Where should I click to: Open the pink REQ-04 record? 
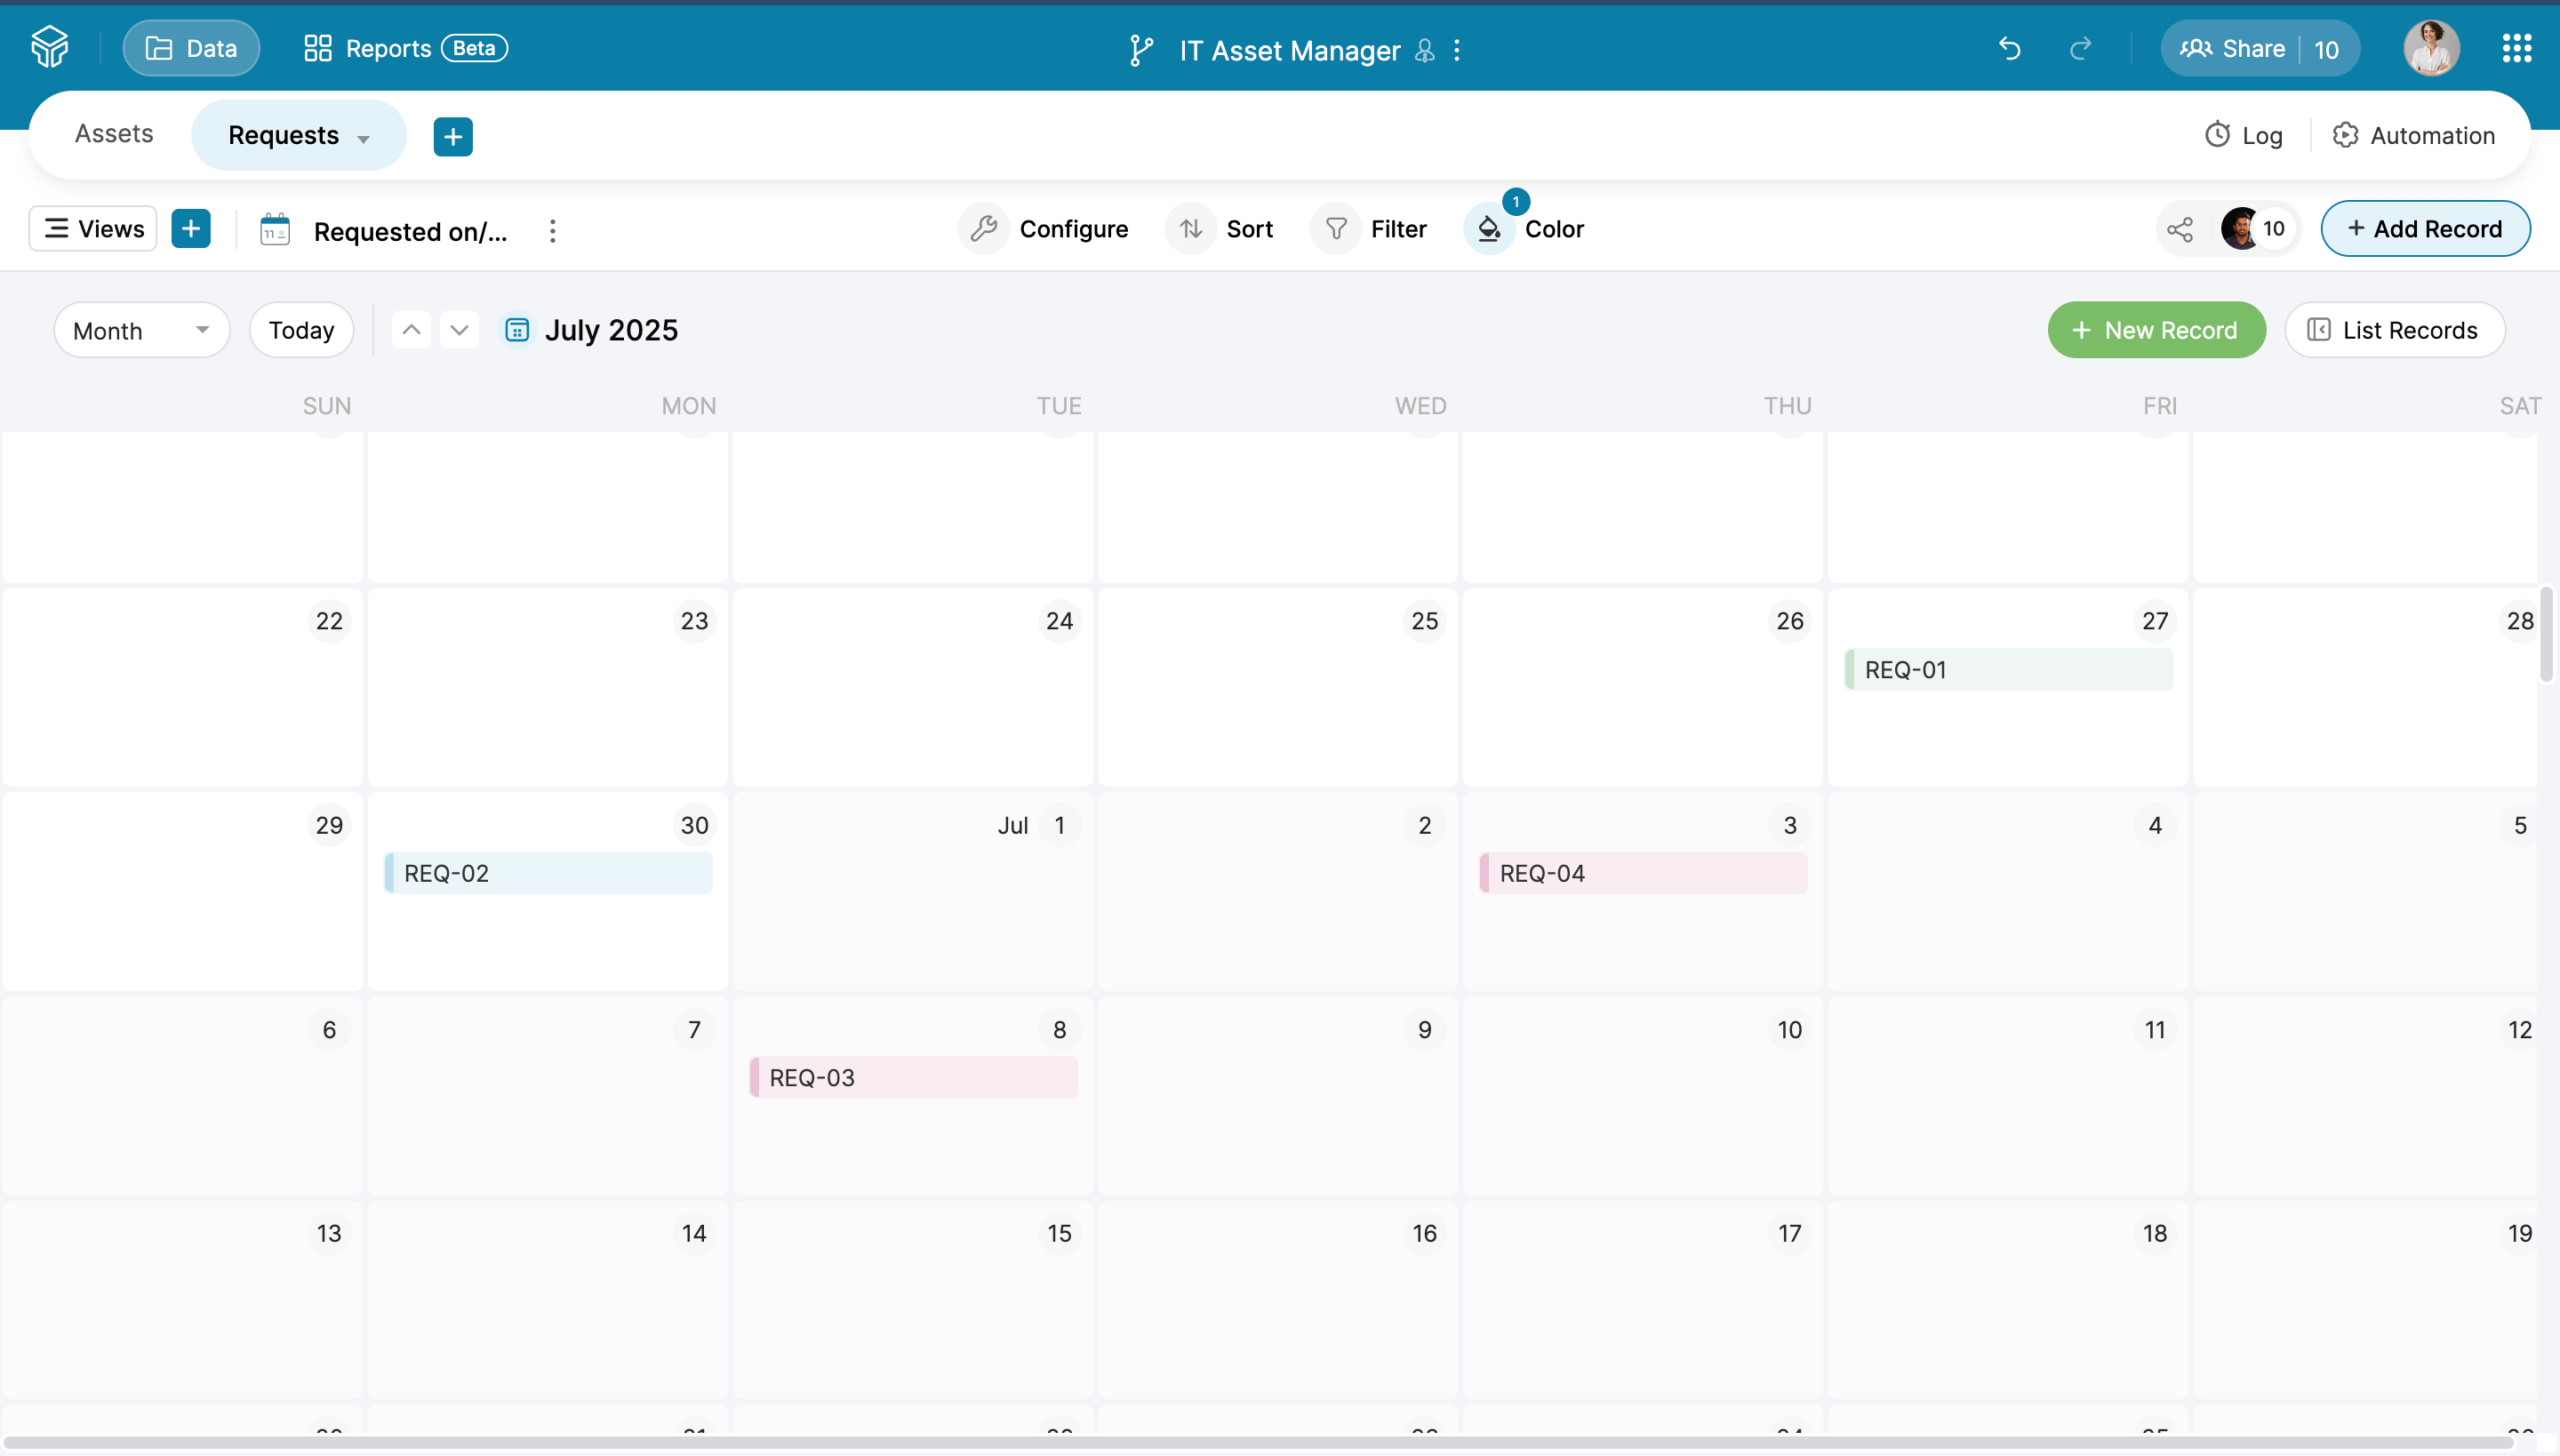coord(1643,873)
